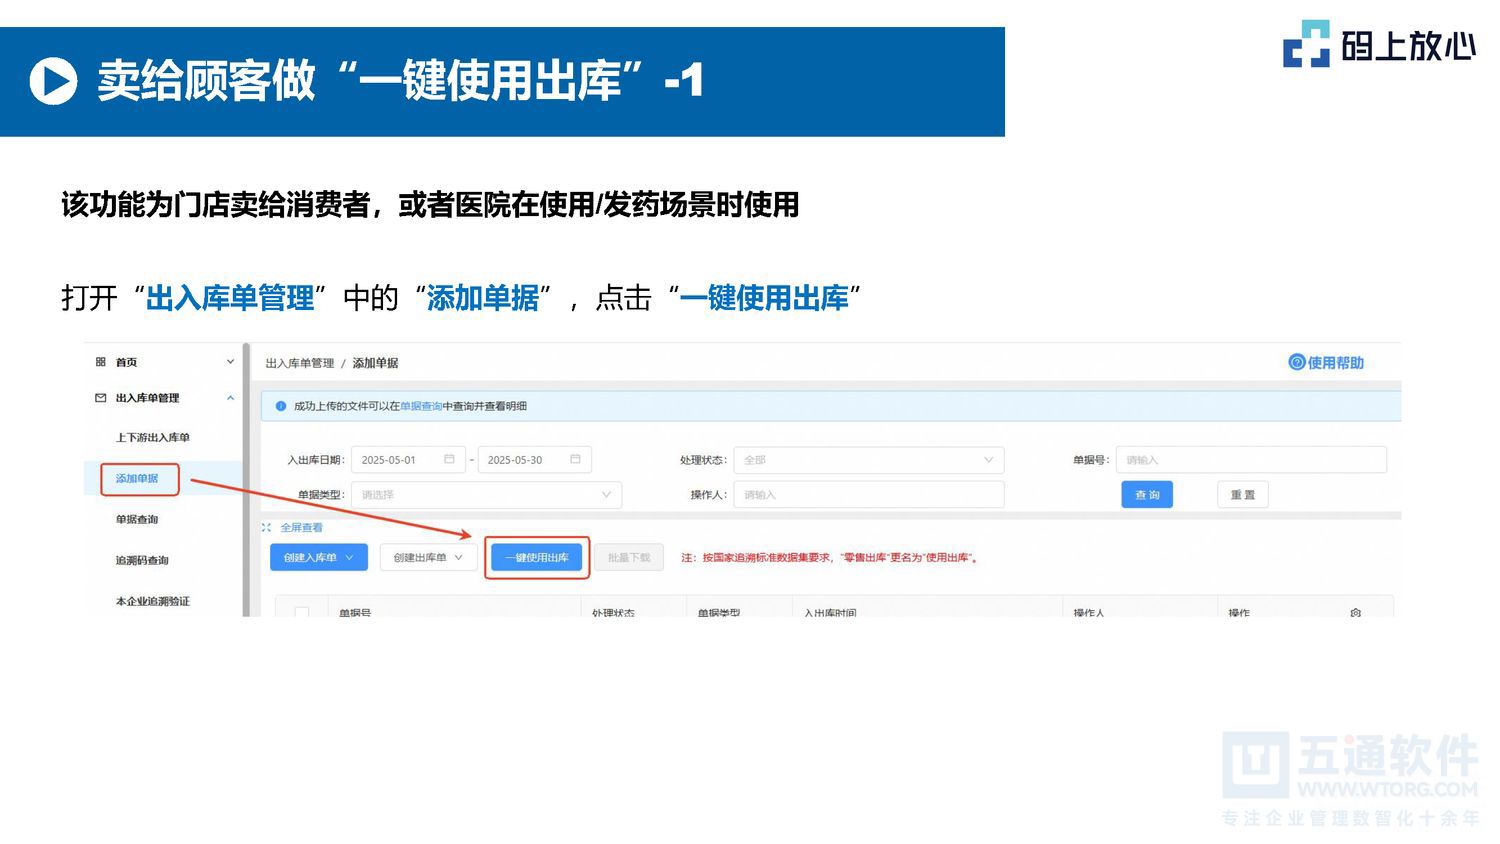Open the 处理状态 dropdown

tap(868, 459)
